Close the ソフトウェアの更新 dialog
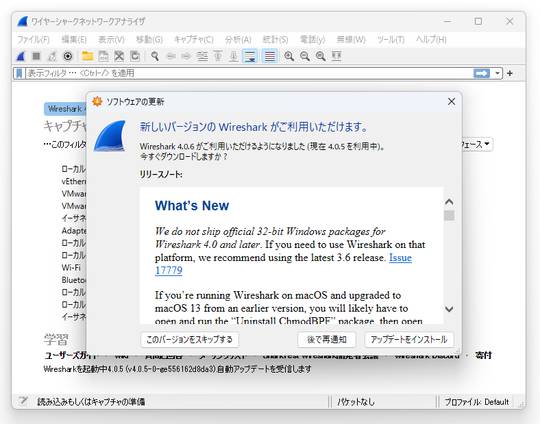 (451, 102)
